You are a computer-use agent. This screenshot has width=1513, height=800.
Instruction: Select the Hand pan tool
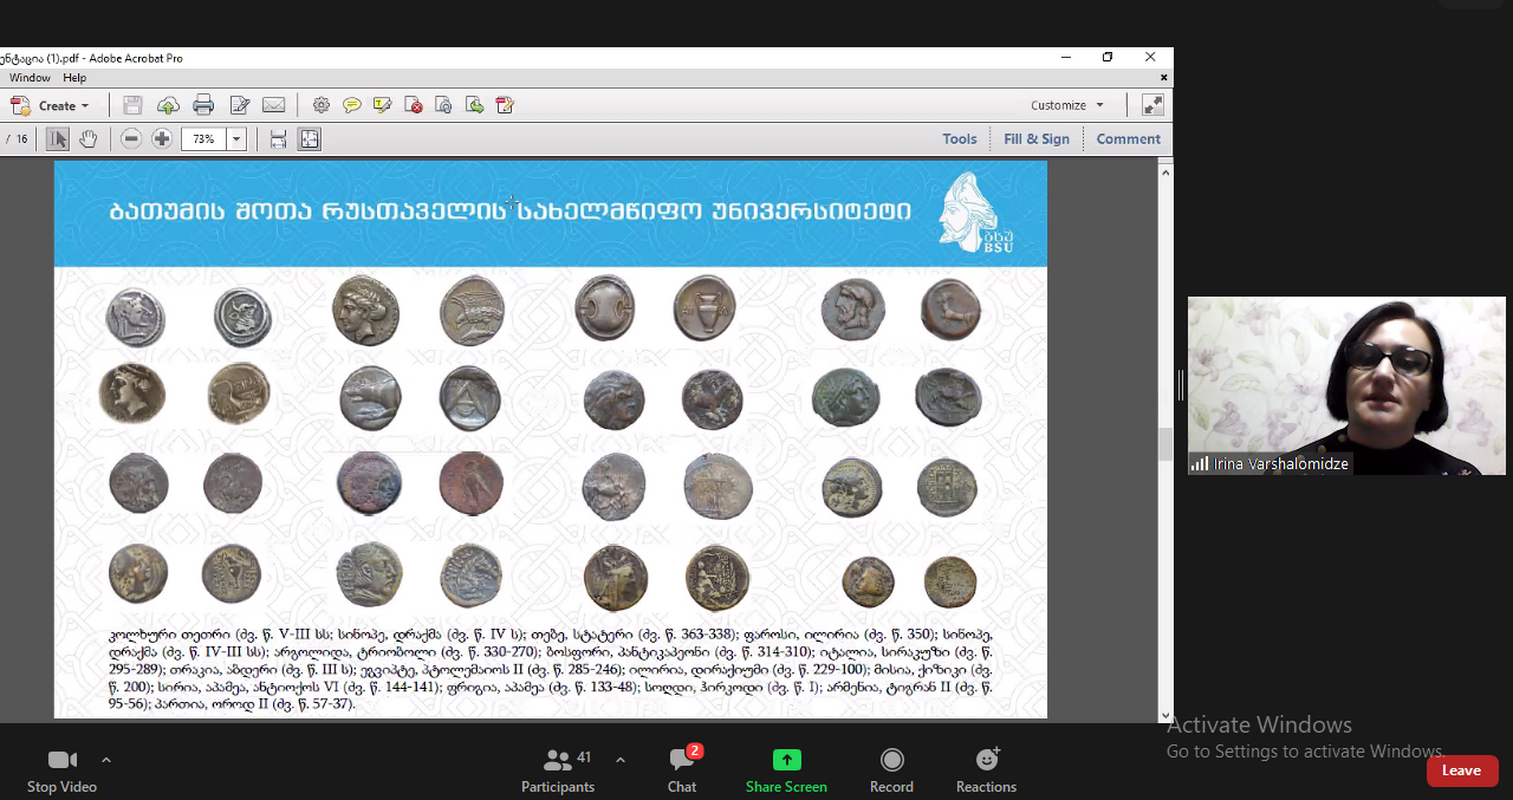pos(88,139)
